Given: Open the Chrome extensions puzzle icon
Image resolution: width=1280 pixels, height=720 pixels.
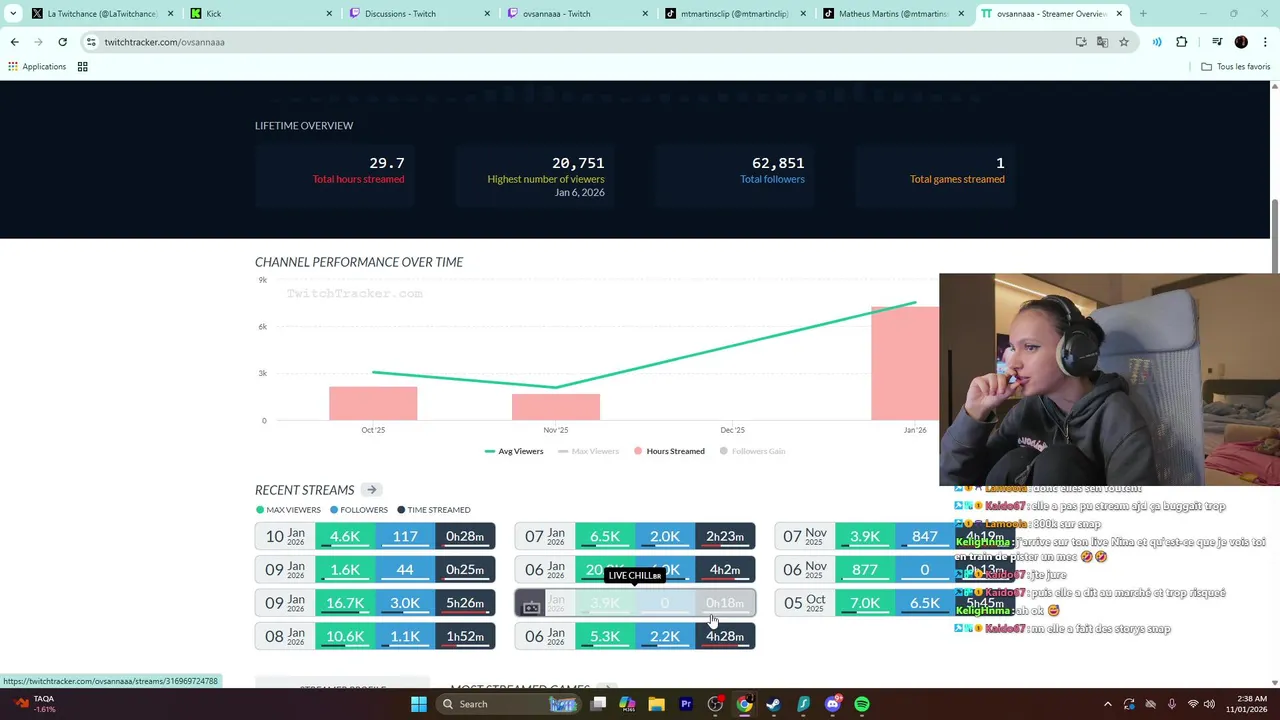Looking at the screenshot, I should click(x=1182, y=42).
